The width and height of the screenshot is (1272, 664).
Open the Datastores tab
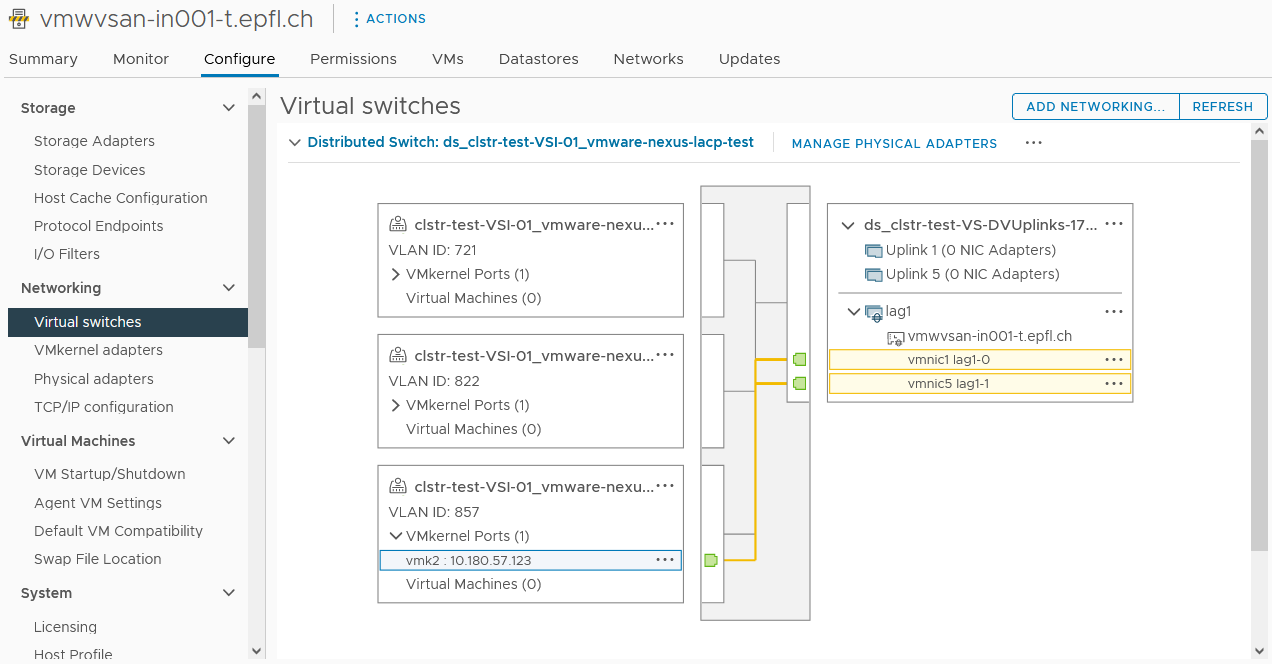[538, 59]
